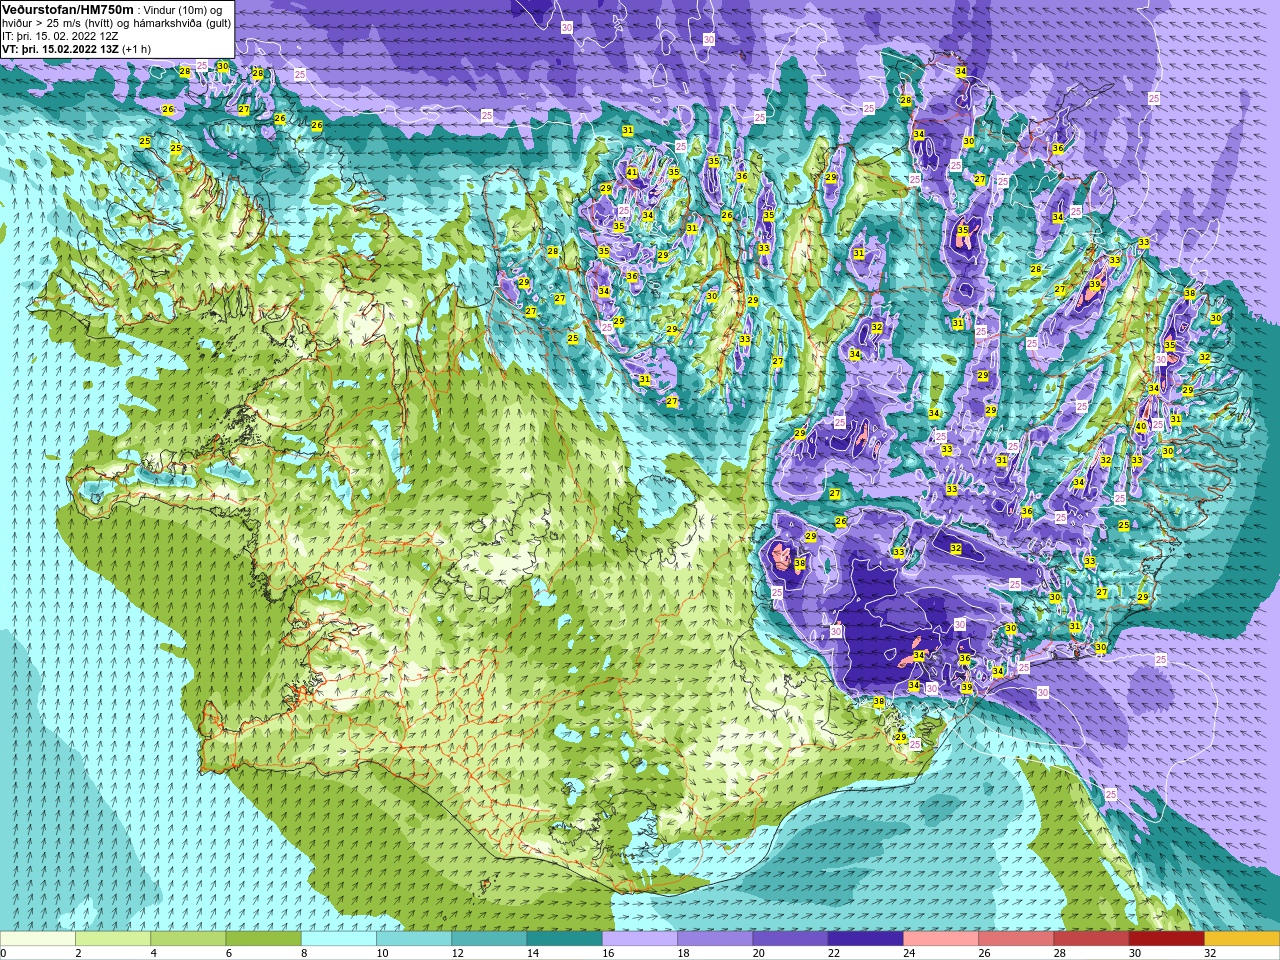Viewport: 1280px width, 960px height.
Task: Select the 'IT: þri. 15. 02. 2022 12Z' line
Action: point(61,35)
